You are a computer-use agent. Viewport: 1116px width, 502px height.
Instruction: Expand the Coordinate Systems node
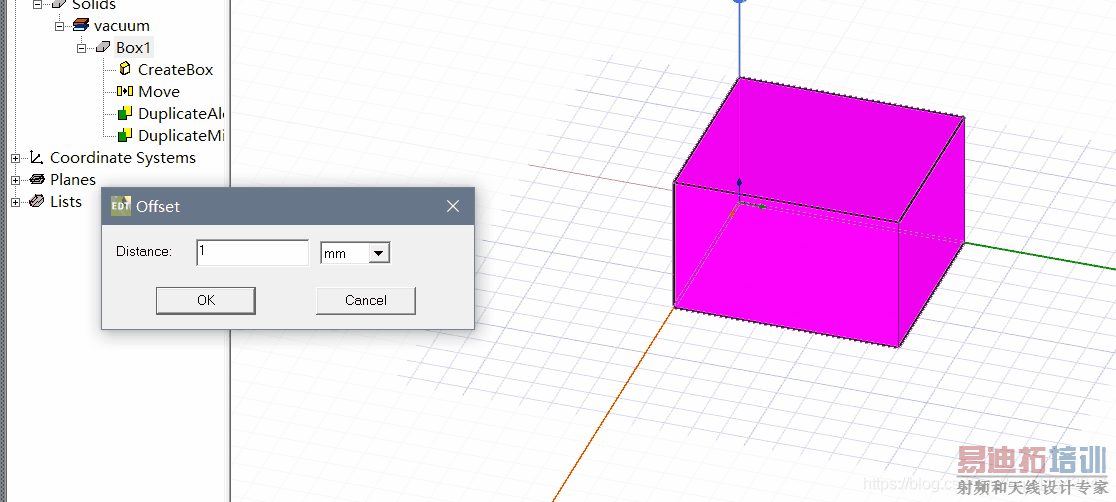(x=16, y=158)
